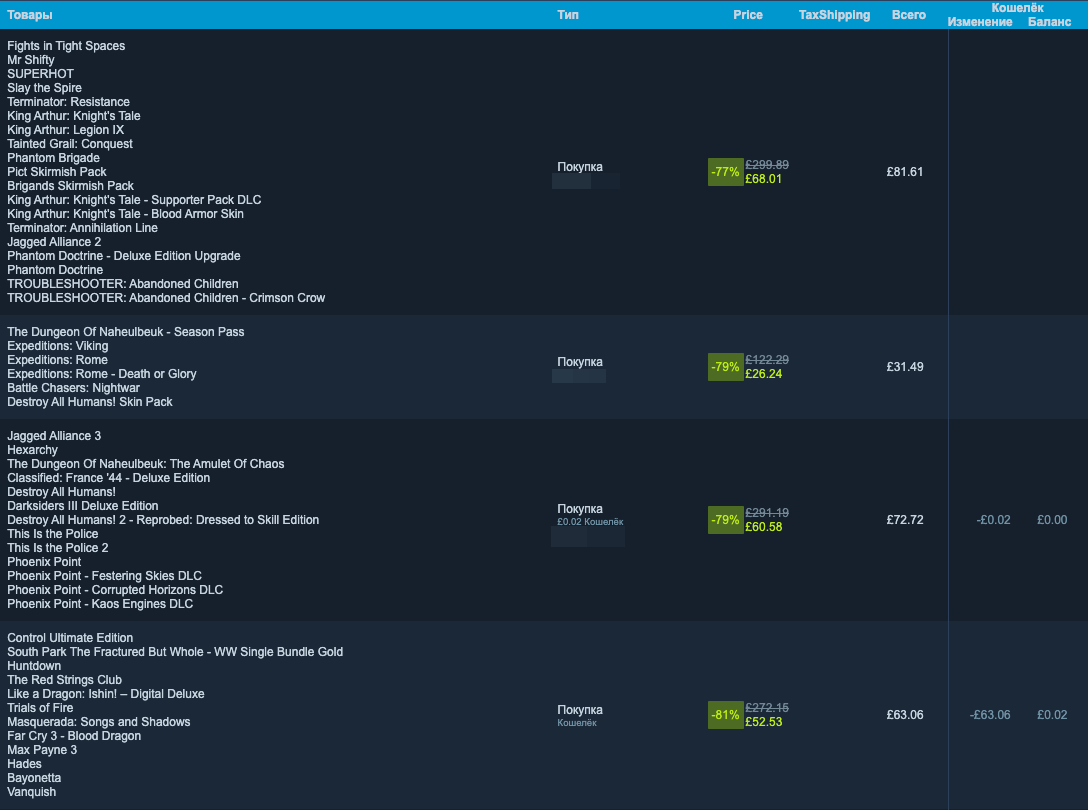Screen dimensions: 1088x810
Task: Click Terminator: Resistance entry
Action: 68,101
